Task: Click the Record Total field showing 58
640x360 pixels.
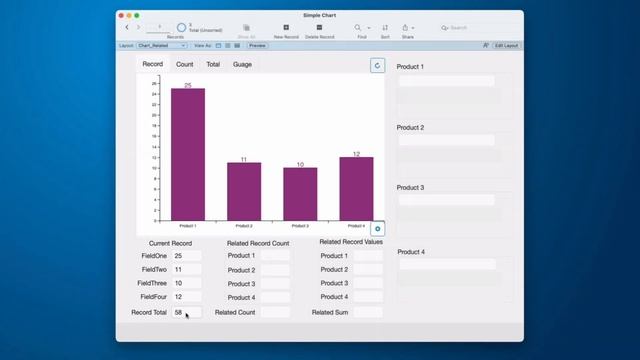Action: (x=187, y=312)
